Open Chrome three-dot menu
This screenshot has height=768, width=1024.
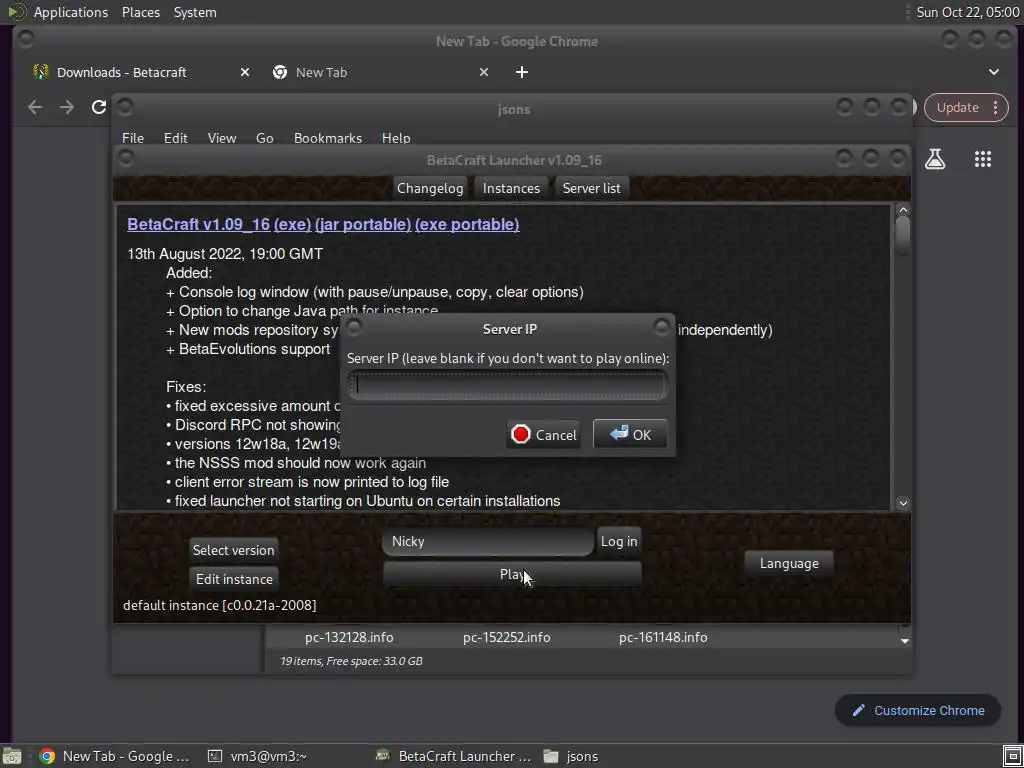point(995,108)
